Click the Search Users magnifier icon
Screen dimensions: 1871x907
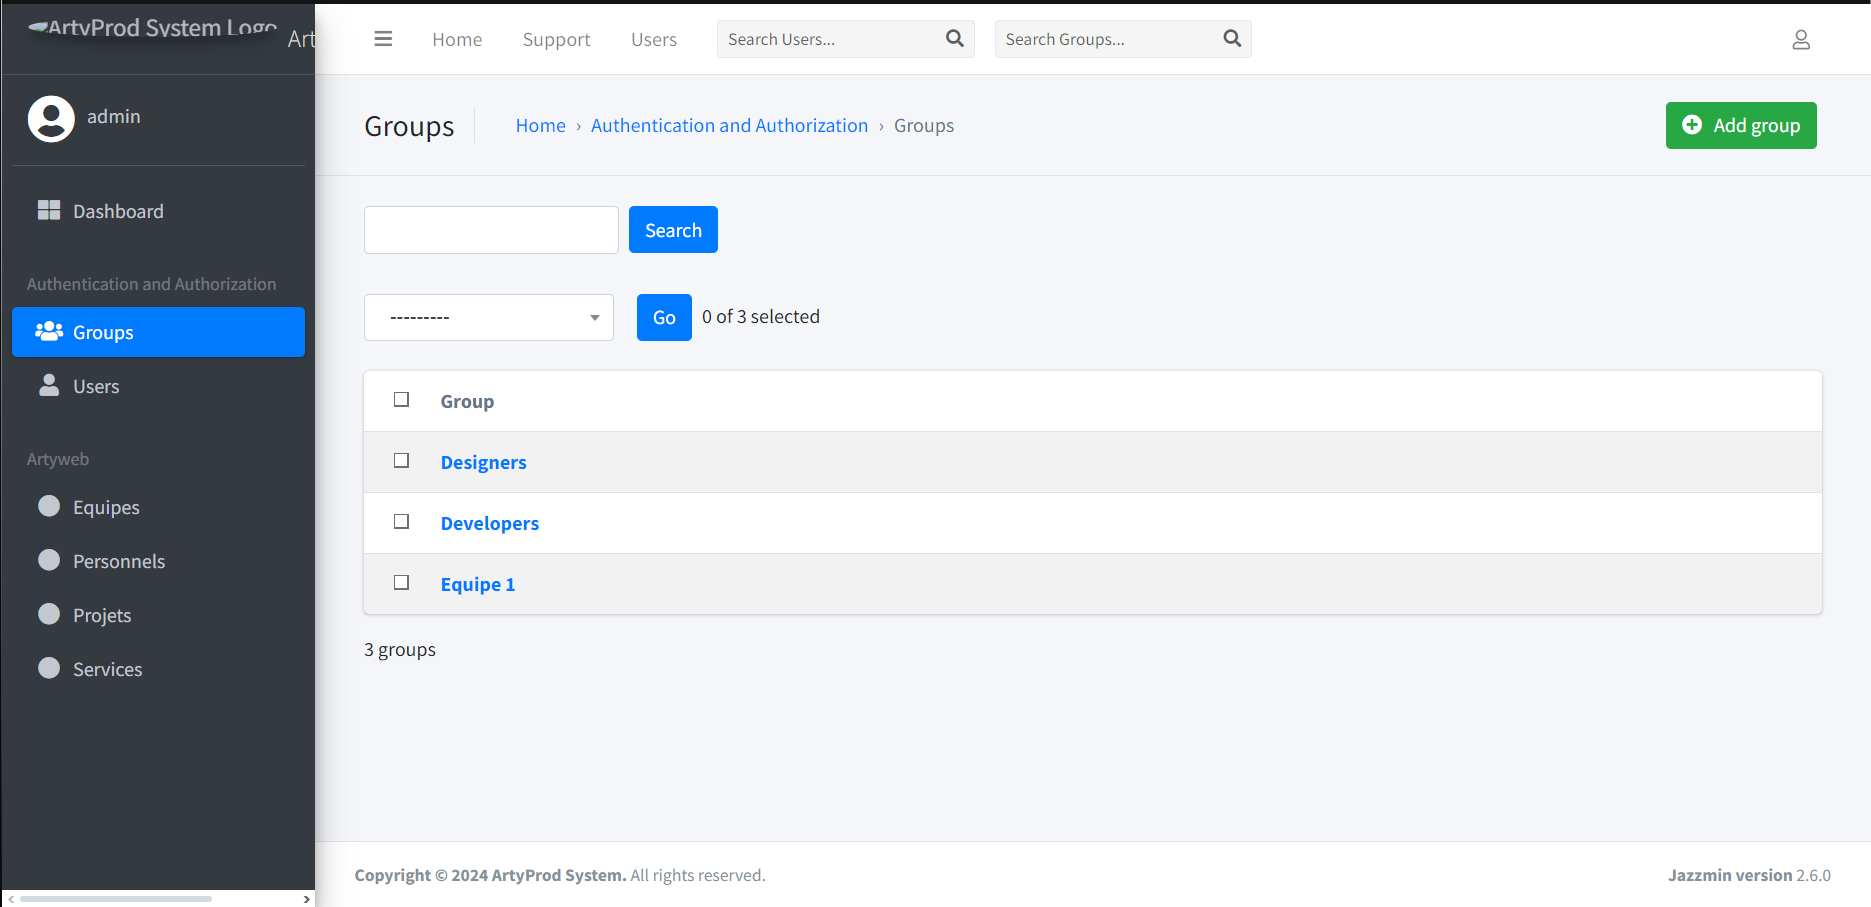pos(954,39)
